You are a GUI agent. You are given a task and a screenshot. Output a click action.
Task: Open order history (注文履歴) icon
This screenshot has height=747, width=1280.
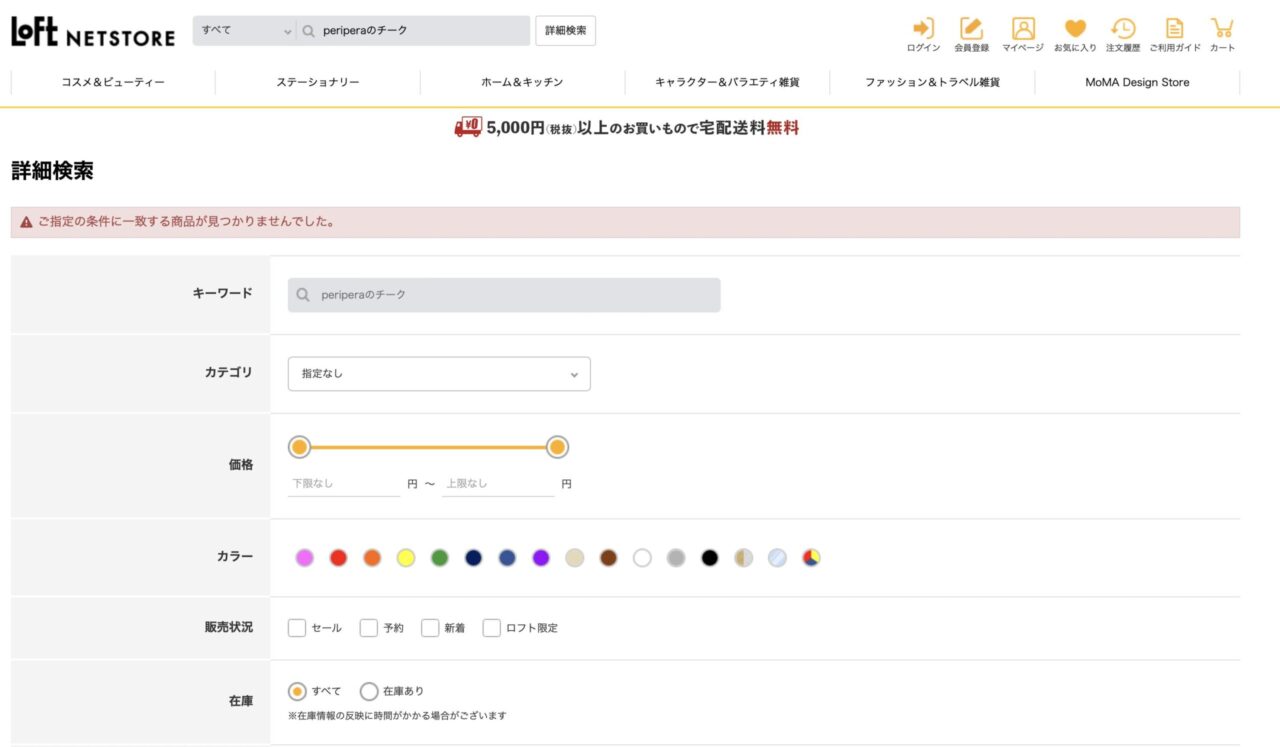tap(1123, 35)
